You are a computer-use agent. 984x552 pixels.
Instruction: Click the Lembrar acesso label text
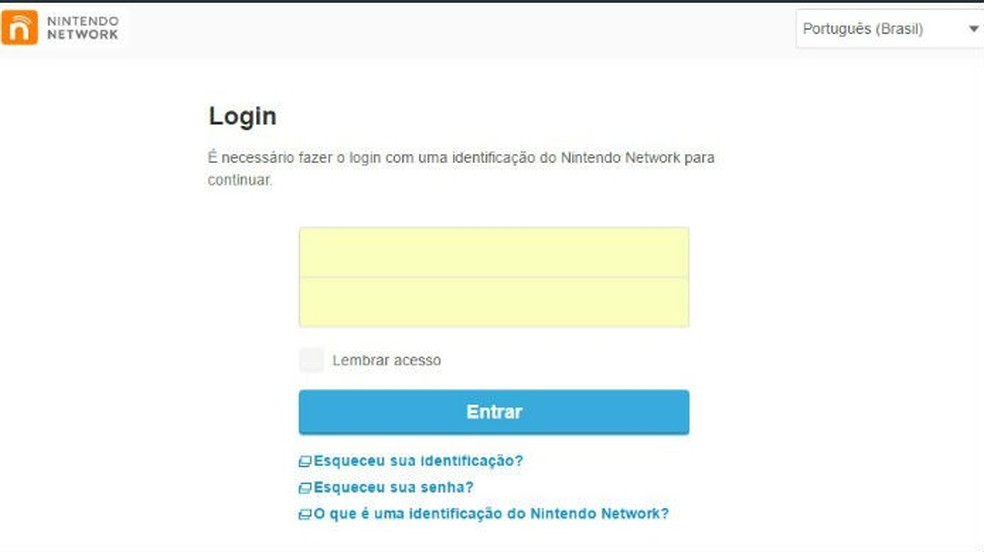point(387,361)
